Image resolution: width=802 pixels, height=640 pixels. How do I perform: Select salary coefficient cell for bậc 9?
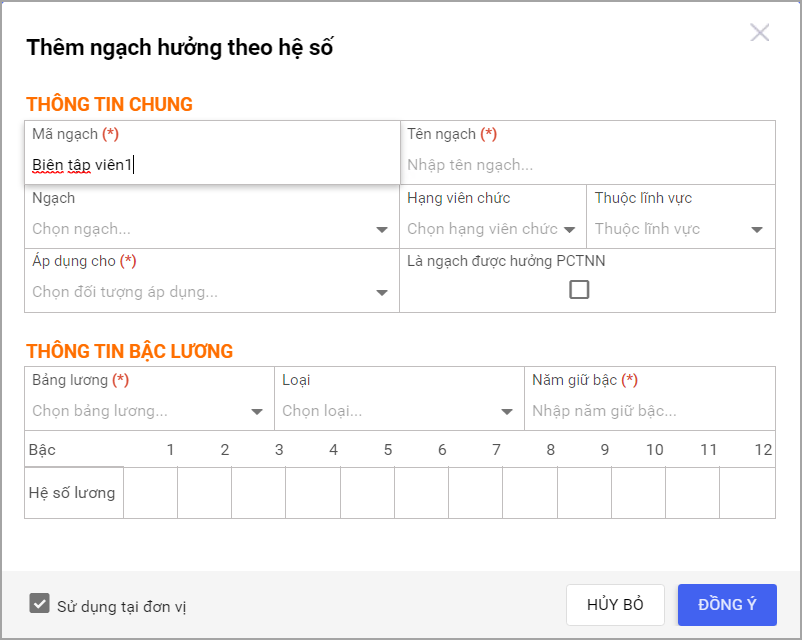[584, 493]
